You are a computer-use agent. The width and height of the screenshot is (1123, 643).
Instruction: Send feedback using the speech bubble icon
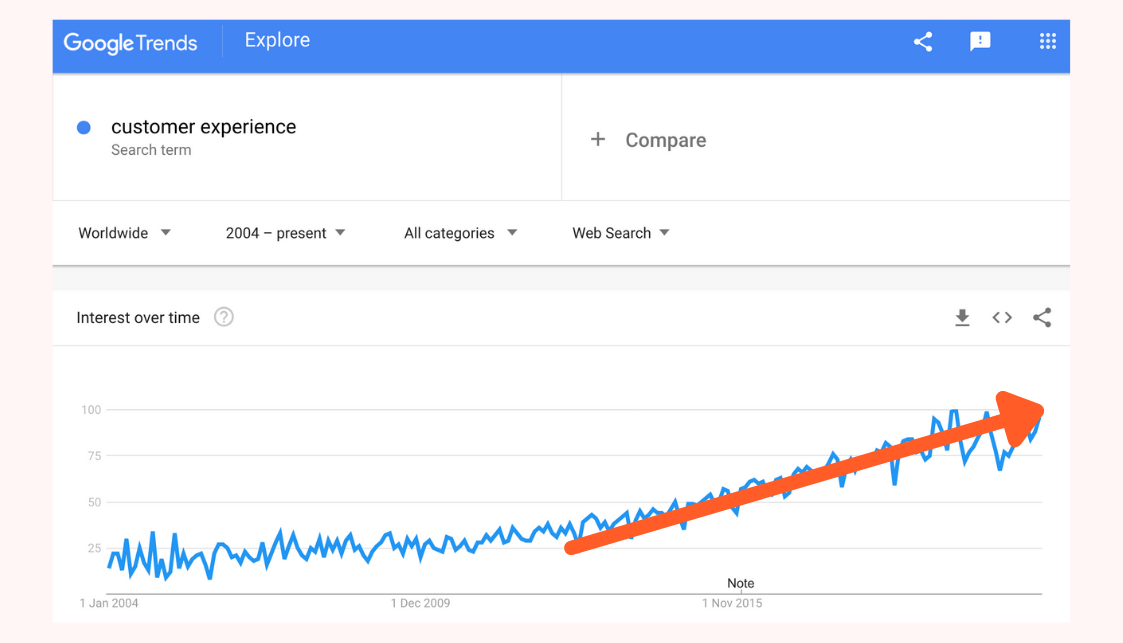pyautogui.click(x=980, y=41)
